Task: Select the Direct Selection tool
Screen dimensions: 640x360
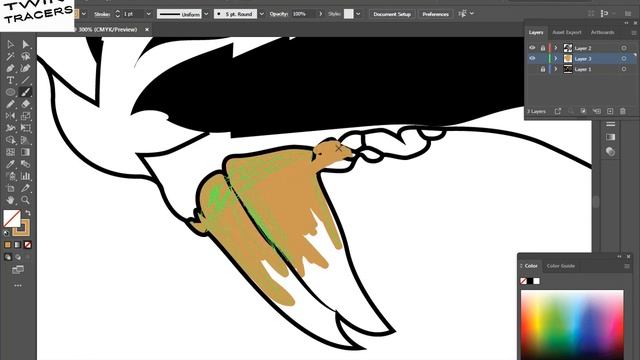Action: click(25, 44)
